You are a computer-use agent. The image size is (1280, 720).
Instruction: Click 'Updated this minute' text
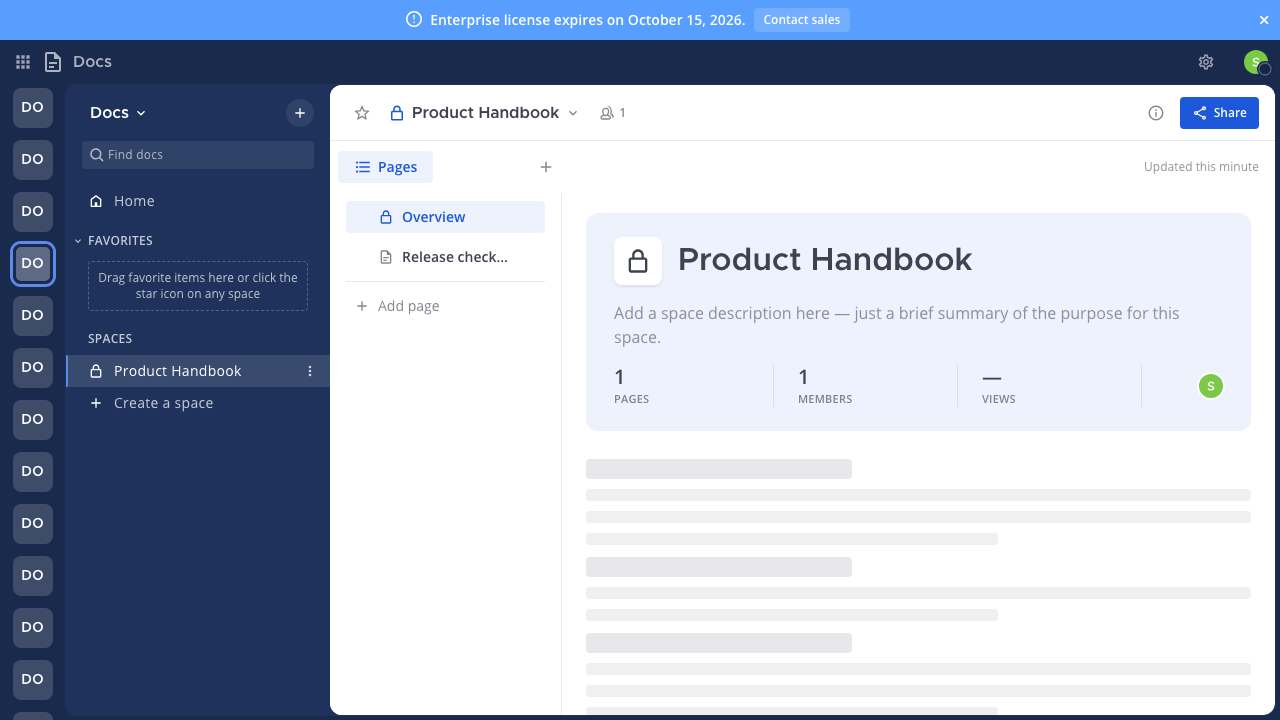coord(1201,167)
